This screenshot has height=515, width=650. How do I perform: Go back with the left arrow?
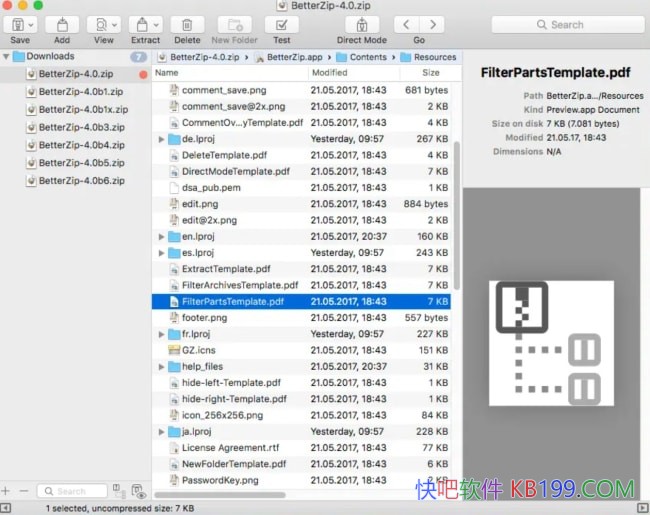tap(406, 24)
